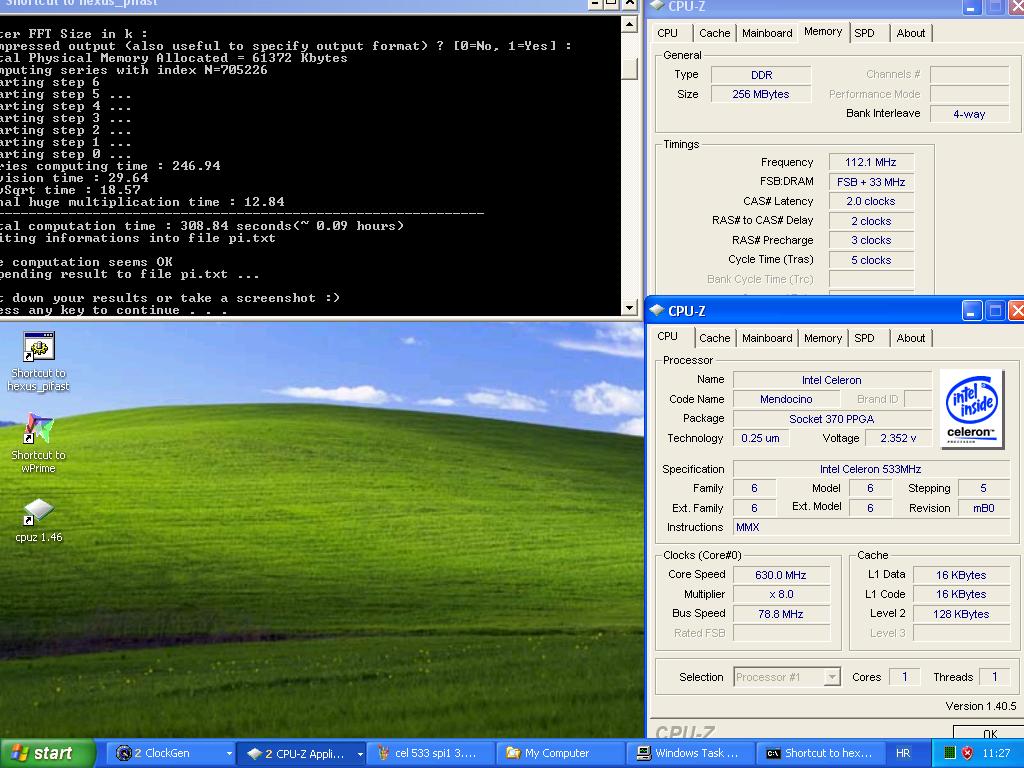The image size is (1024, 768).
Task: Select the Cache tab in front CPU-Z window
Action: click(714, 338)
